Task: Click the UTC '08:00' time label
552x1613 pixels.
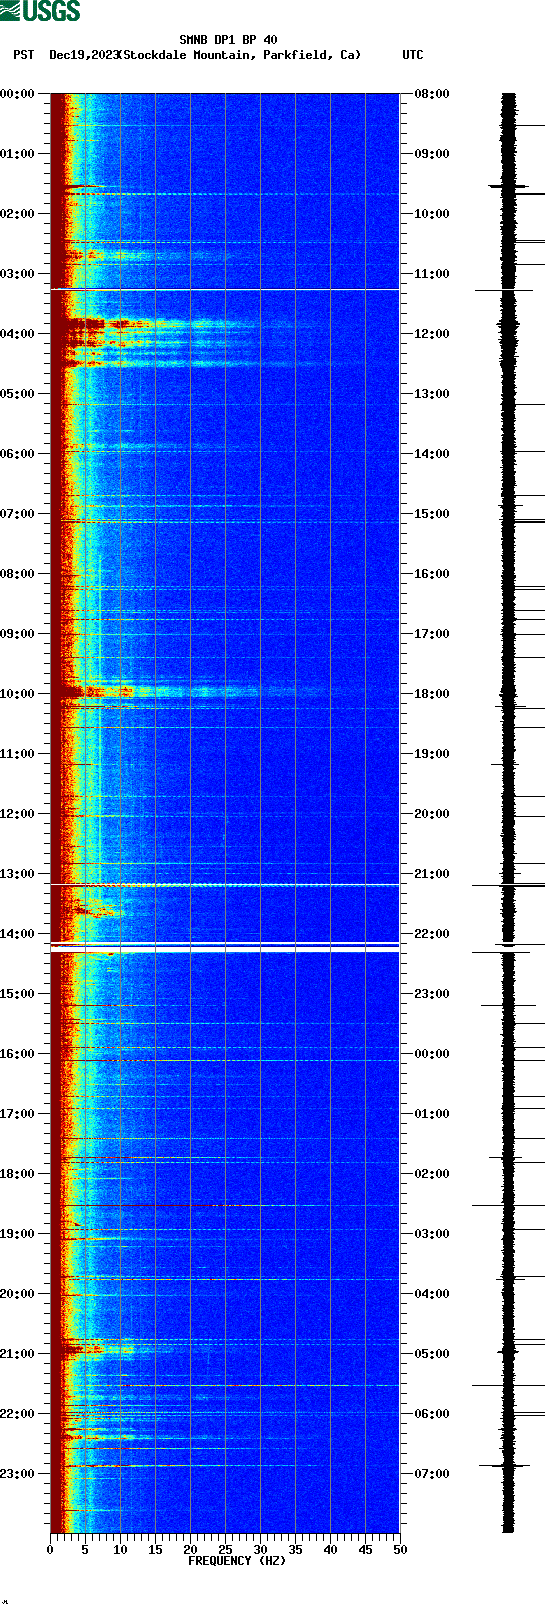Action: pos(432,94)
